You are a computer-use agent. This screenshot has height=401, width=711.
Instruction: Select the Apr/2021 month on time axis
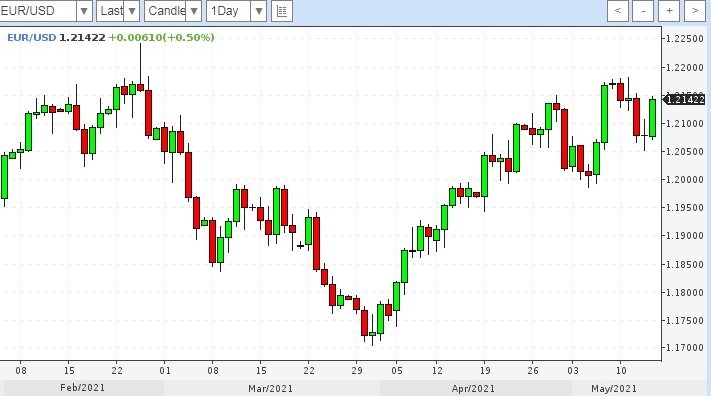pyautogui.click(x=473, y=389)
